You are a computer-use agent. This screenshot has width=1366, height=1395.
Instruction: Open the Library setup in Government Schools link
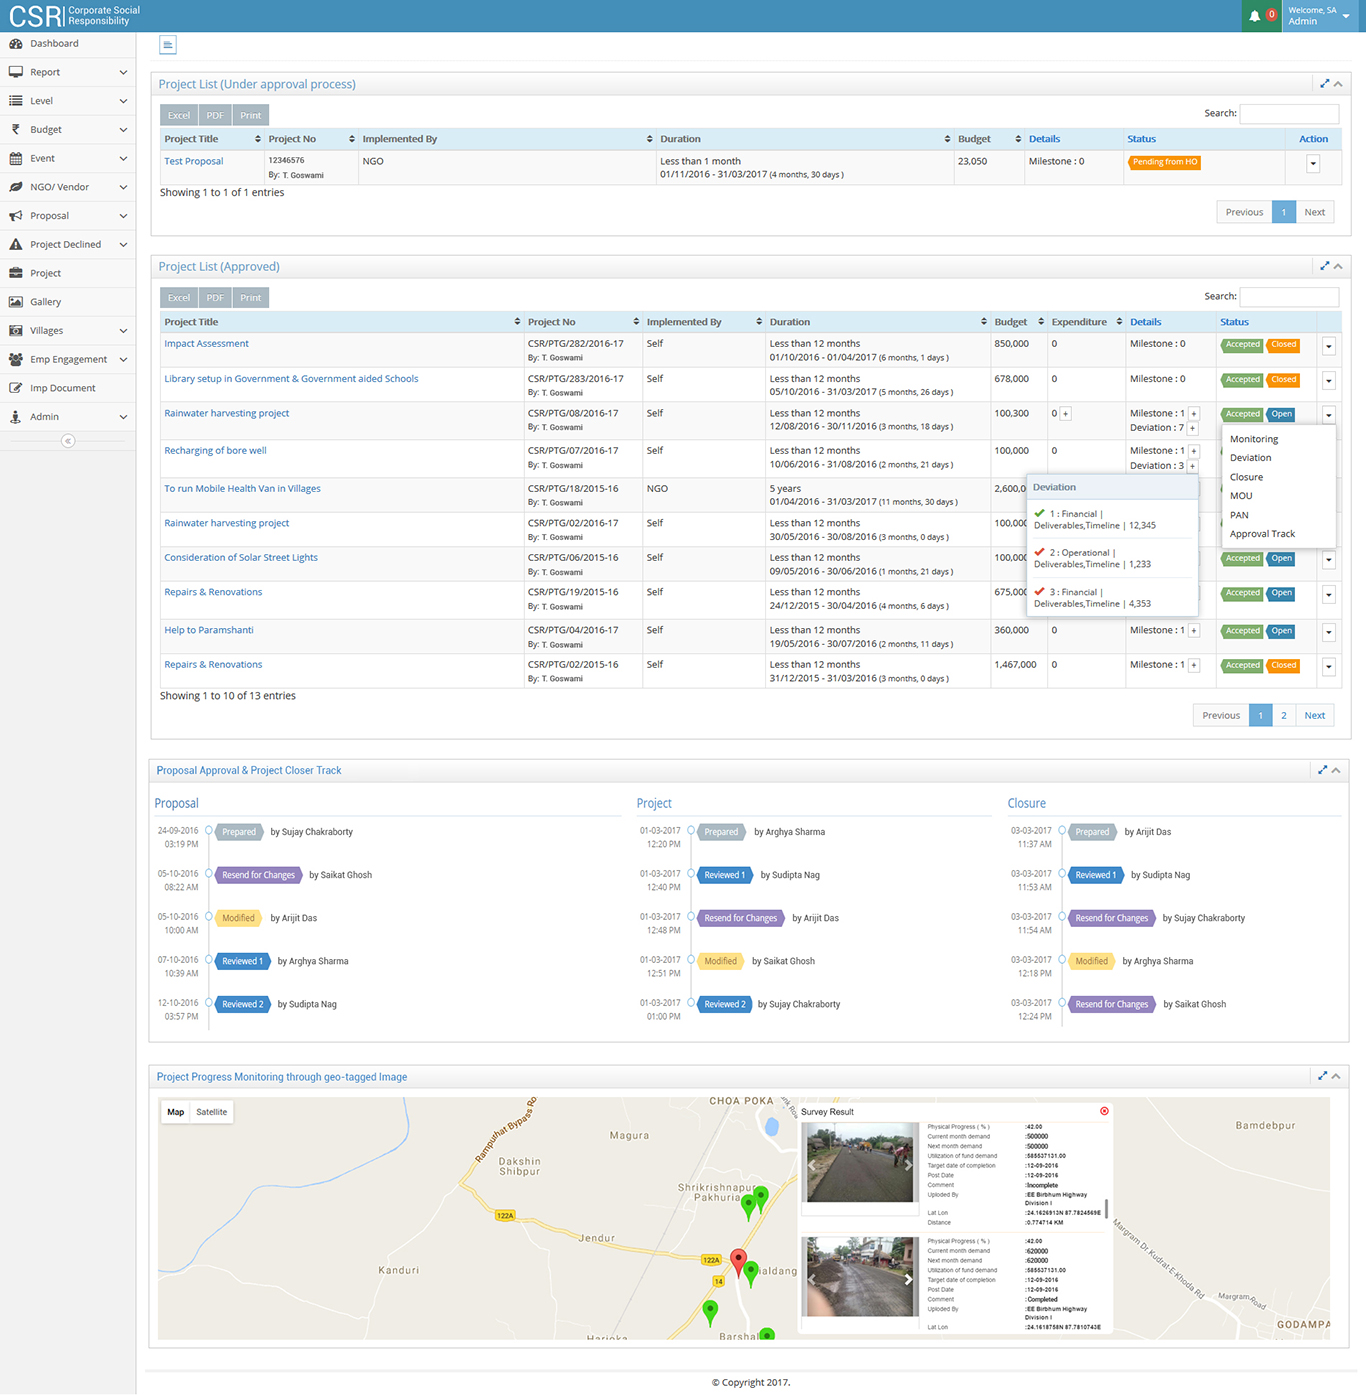pyautogui.click(x=291, y=379)
